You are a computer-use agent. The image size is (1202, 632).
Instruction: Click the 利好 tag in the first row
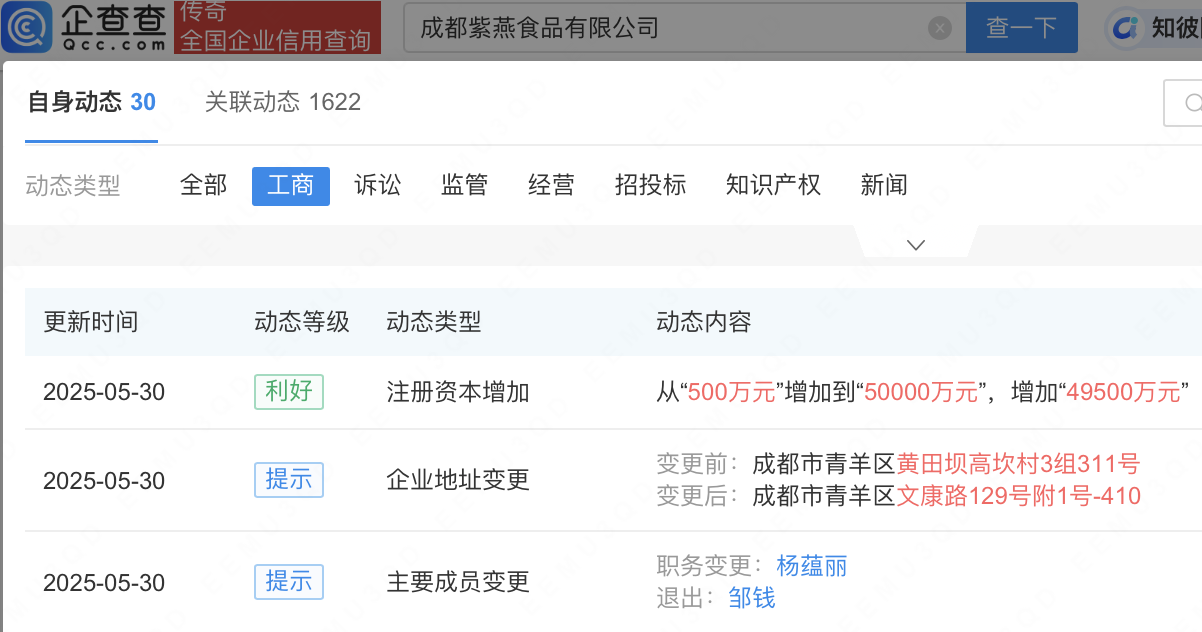(x=289, y=391)
